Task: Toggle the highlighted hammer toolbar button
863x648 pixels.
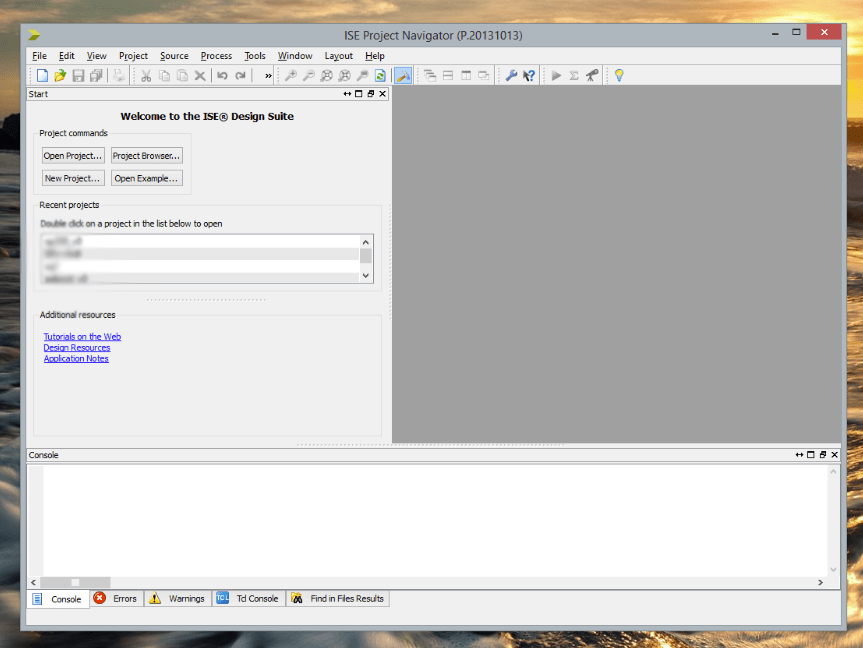Action: (402, 75)
